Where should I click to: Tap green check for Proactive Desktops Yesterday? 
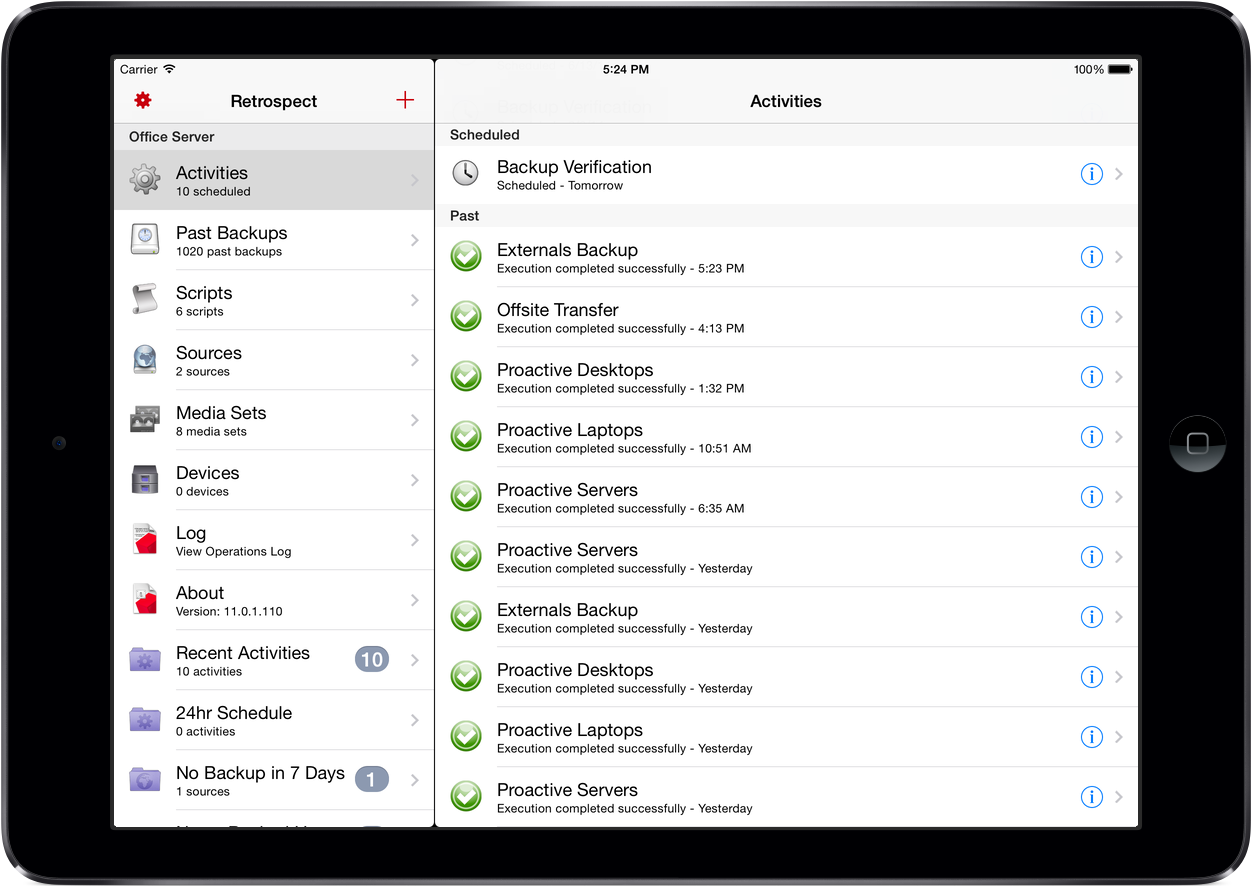click(466, 677)
